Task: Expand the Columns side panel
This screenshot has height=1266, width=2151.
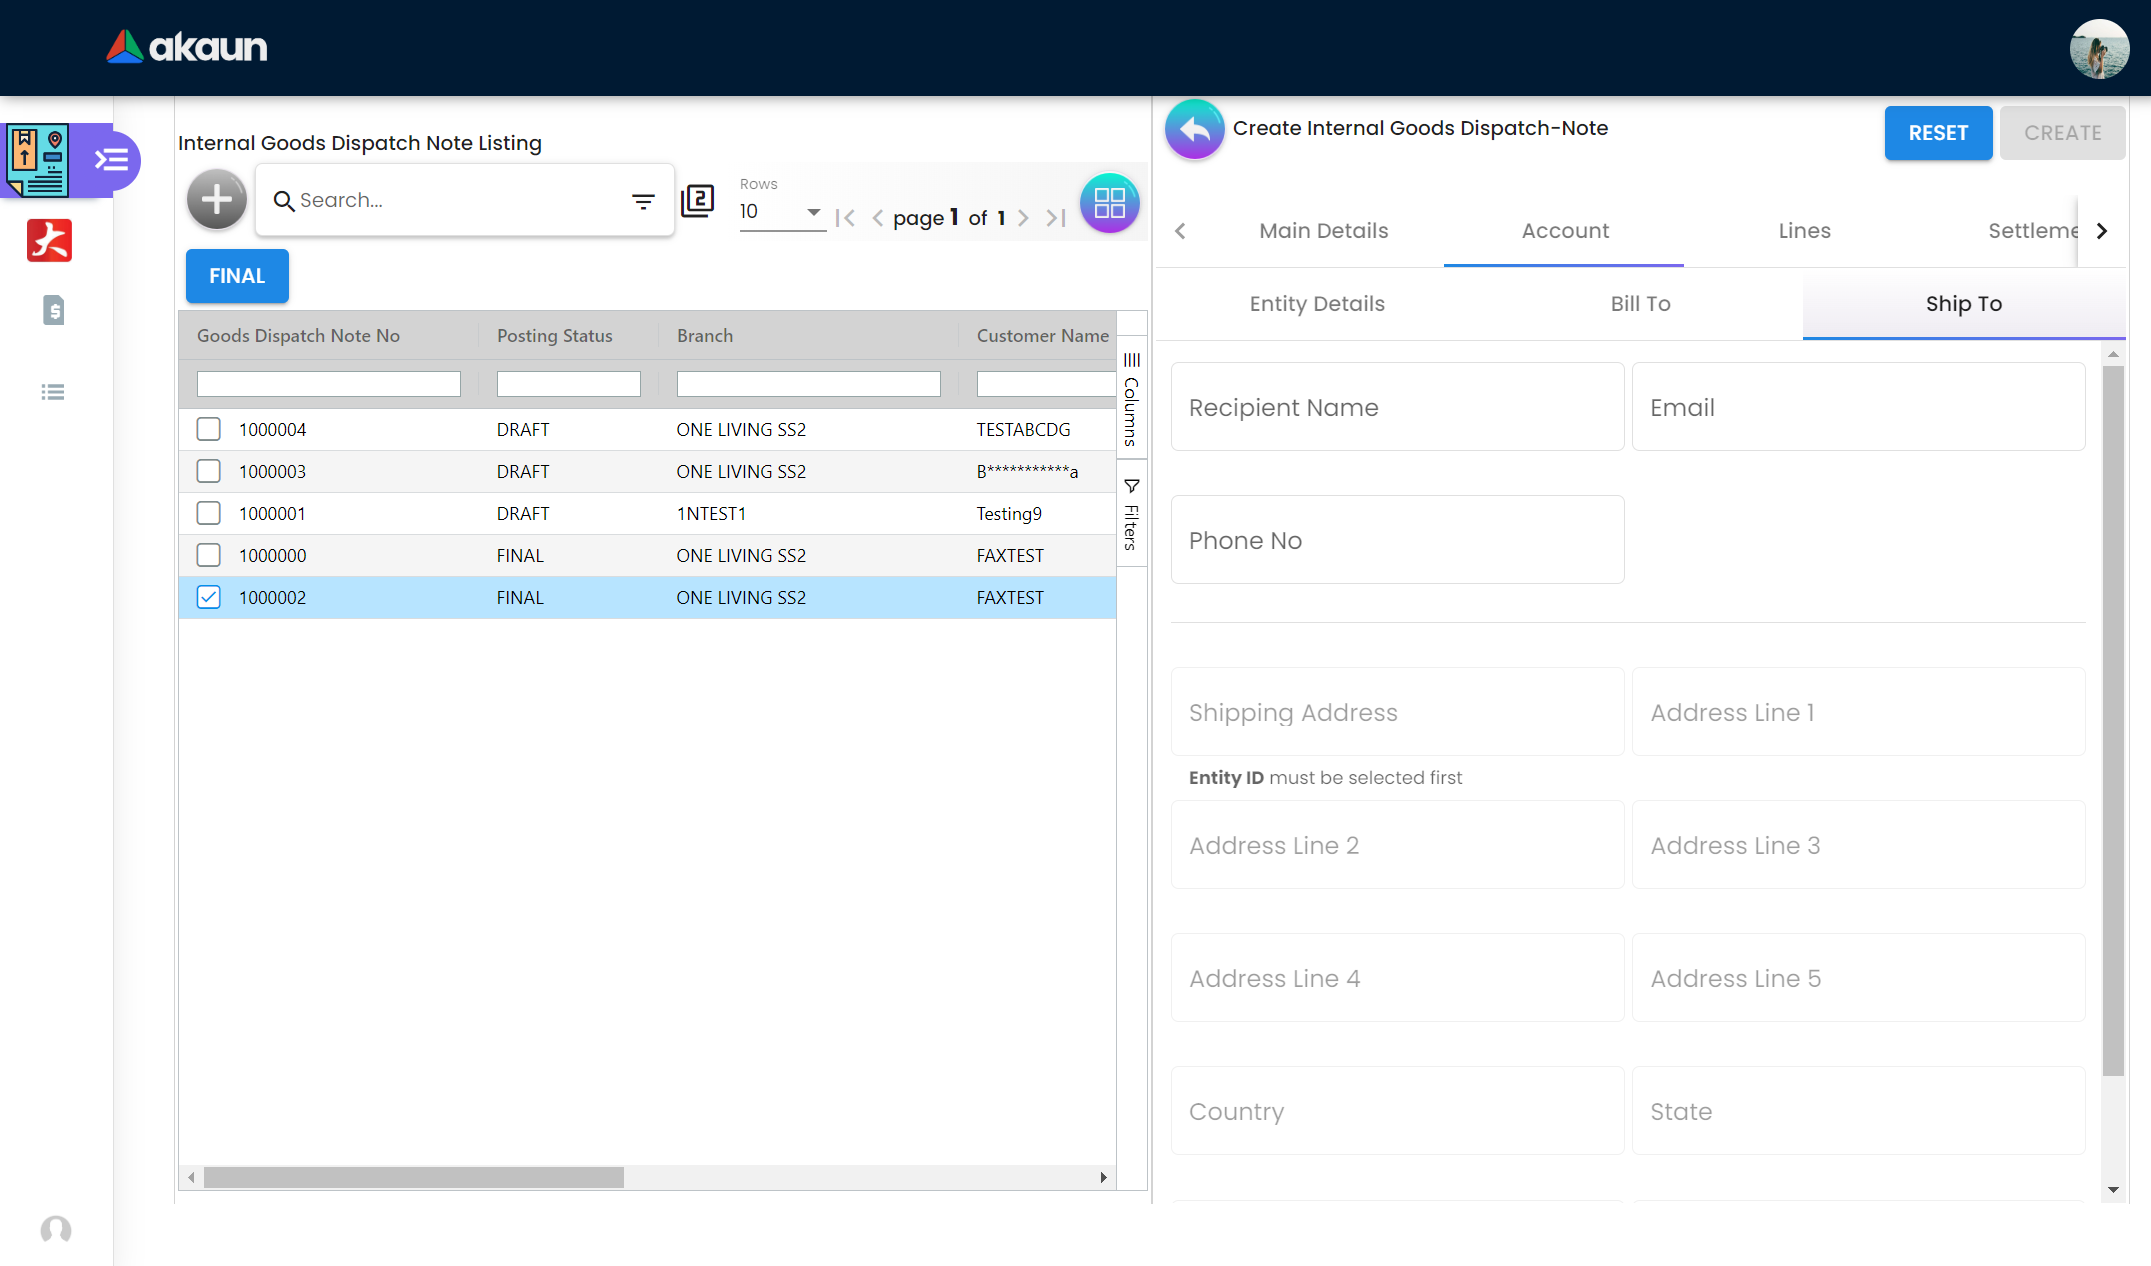Action: point(1131,398)
